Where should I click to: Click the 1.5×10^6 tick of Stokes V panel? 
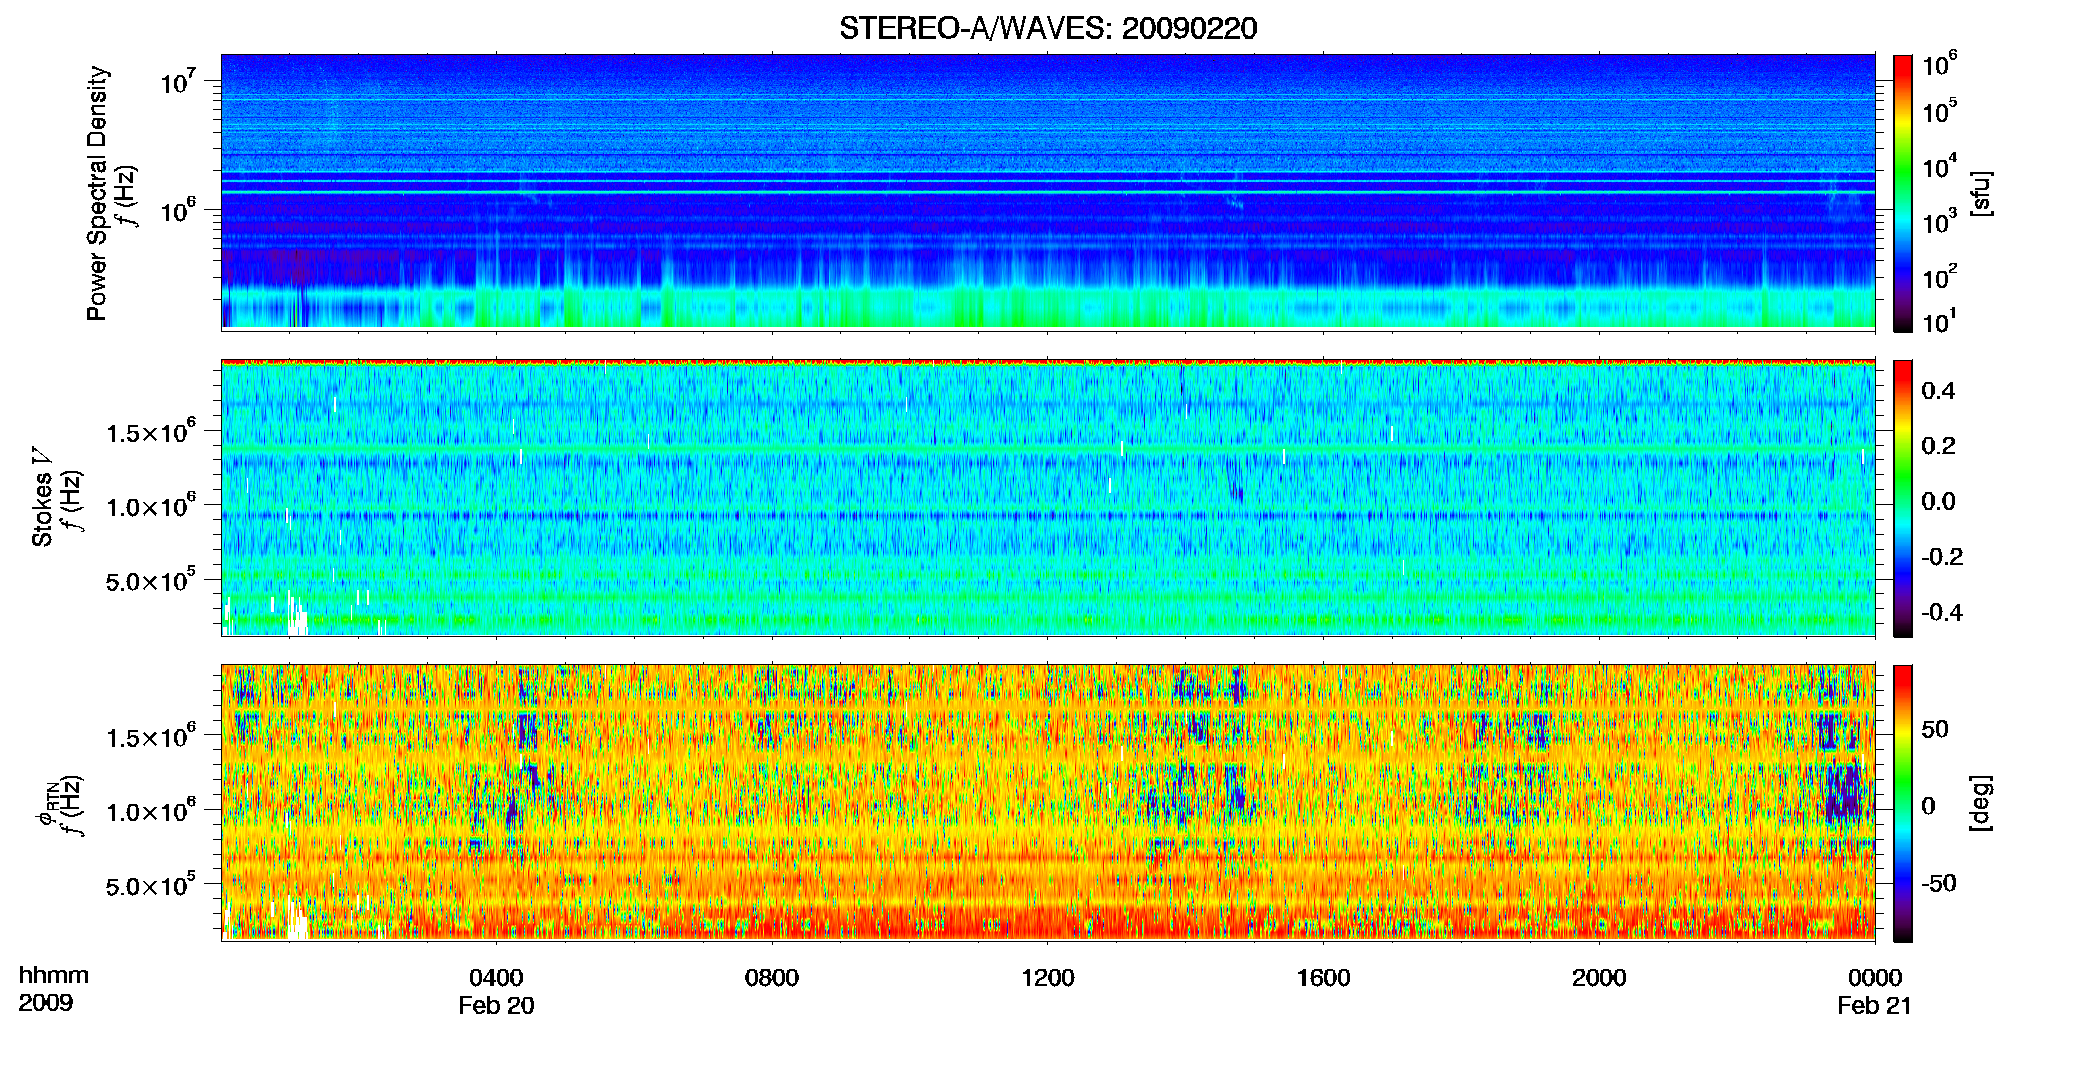pos(151,432)
